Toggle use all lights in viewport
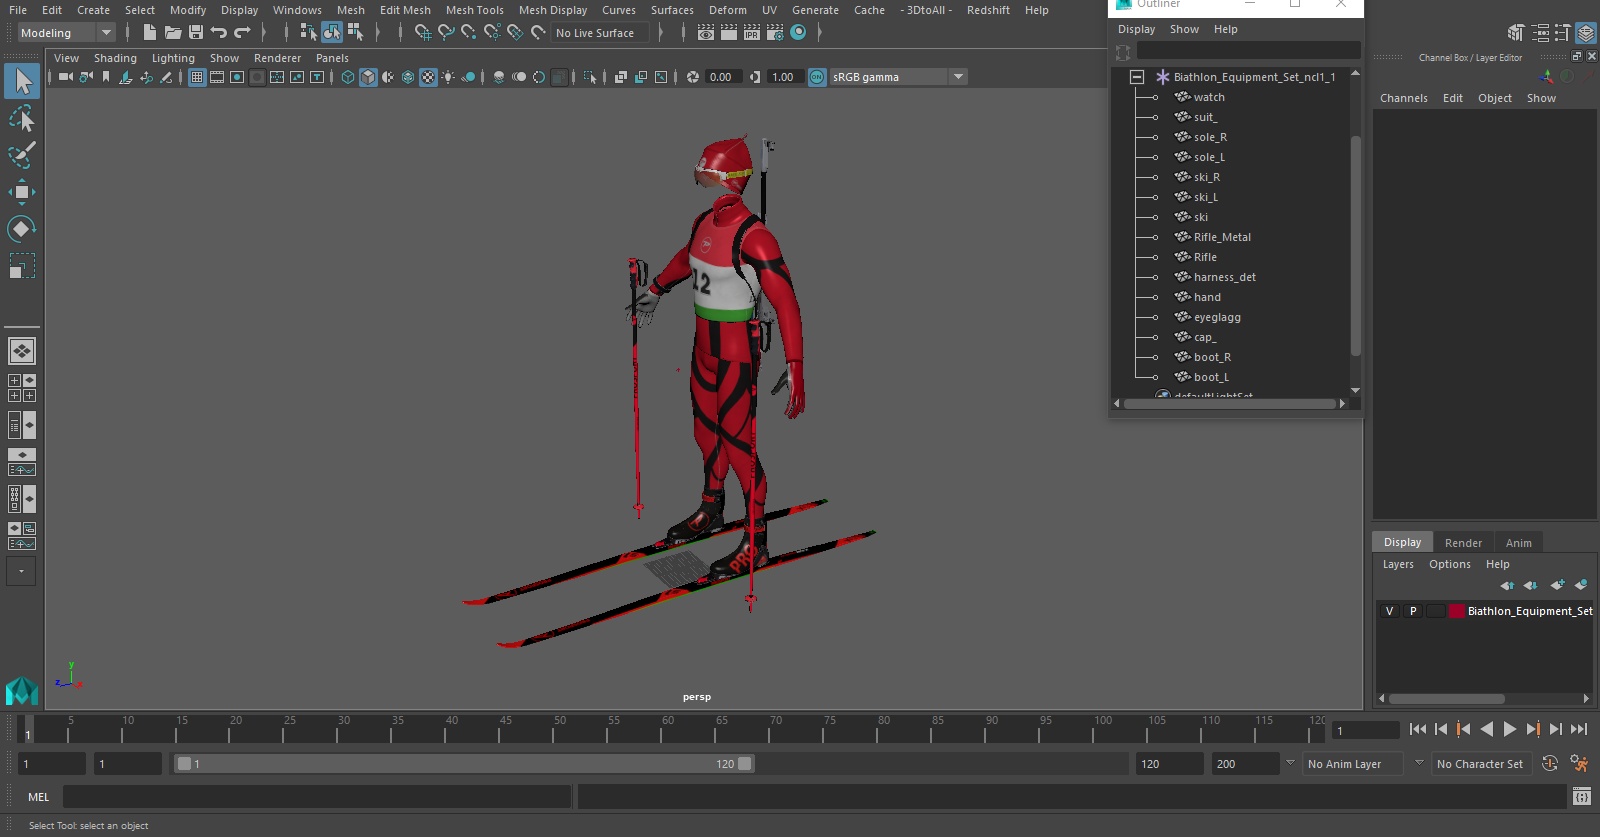Viewport: 1600px width, 837px height. [x=448, y=77]
